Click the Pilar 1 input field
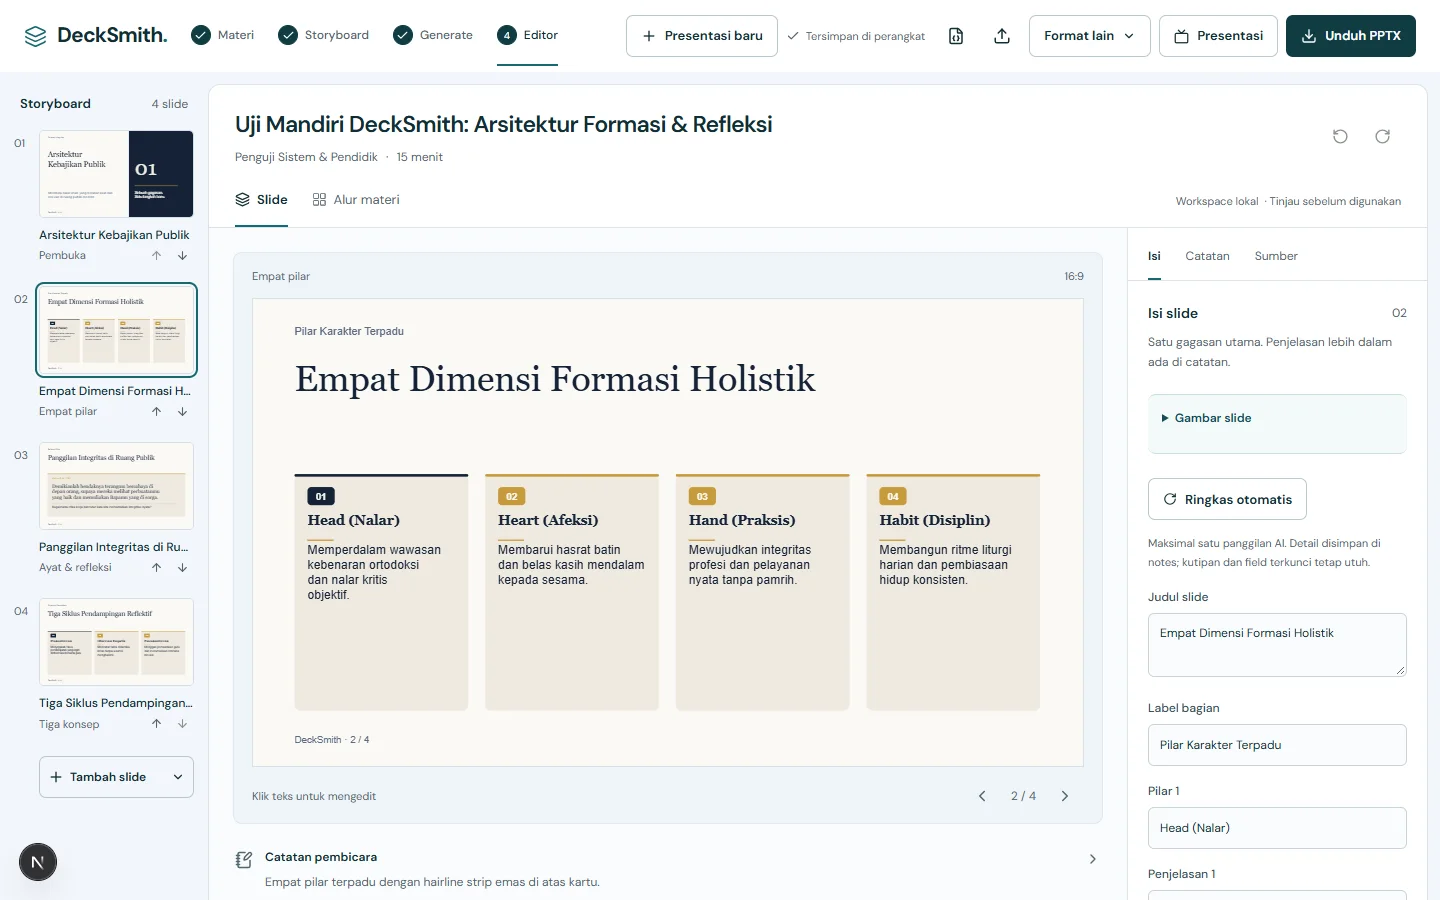The height and width of the screenshot is (900, 1440). point(1277,828)
